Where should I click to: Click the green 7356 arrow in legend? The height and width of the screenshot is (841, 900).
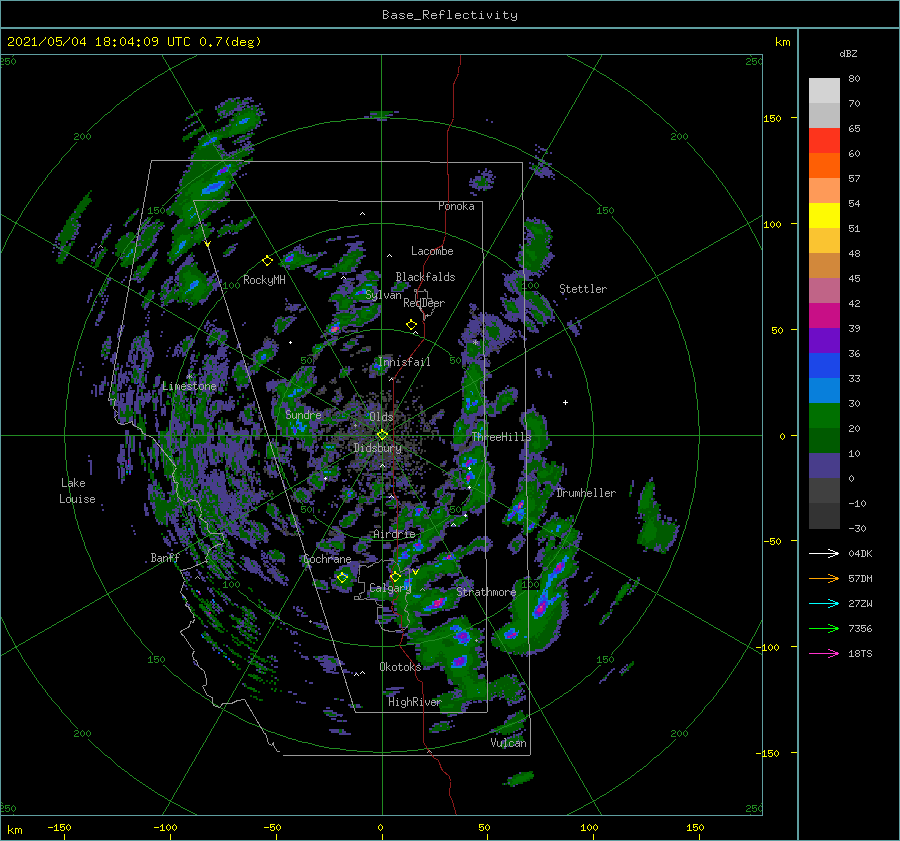[x=824, y=629]
